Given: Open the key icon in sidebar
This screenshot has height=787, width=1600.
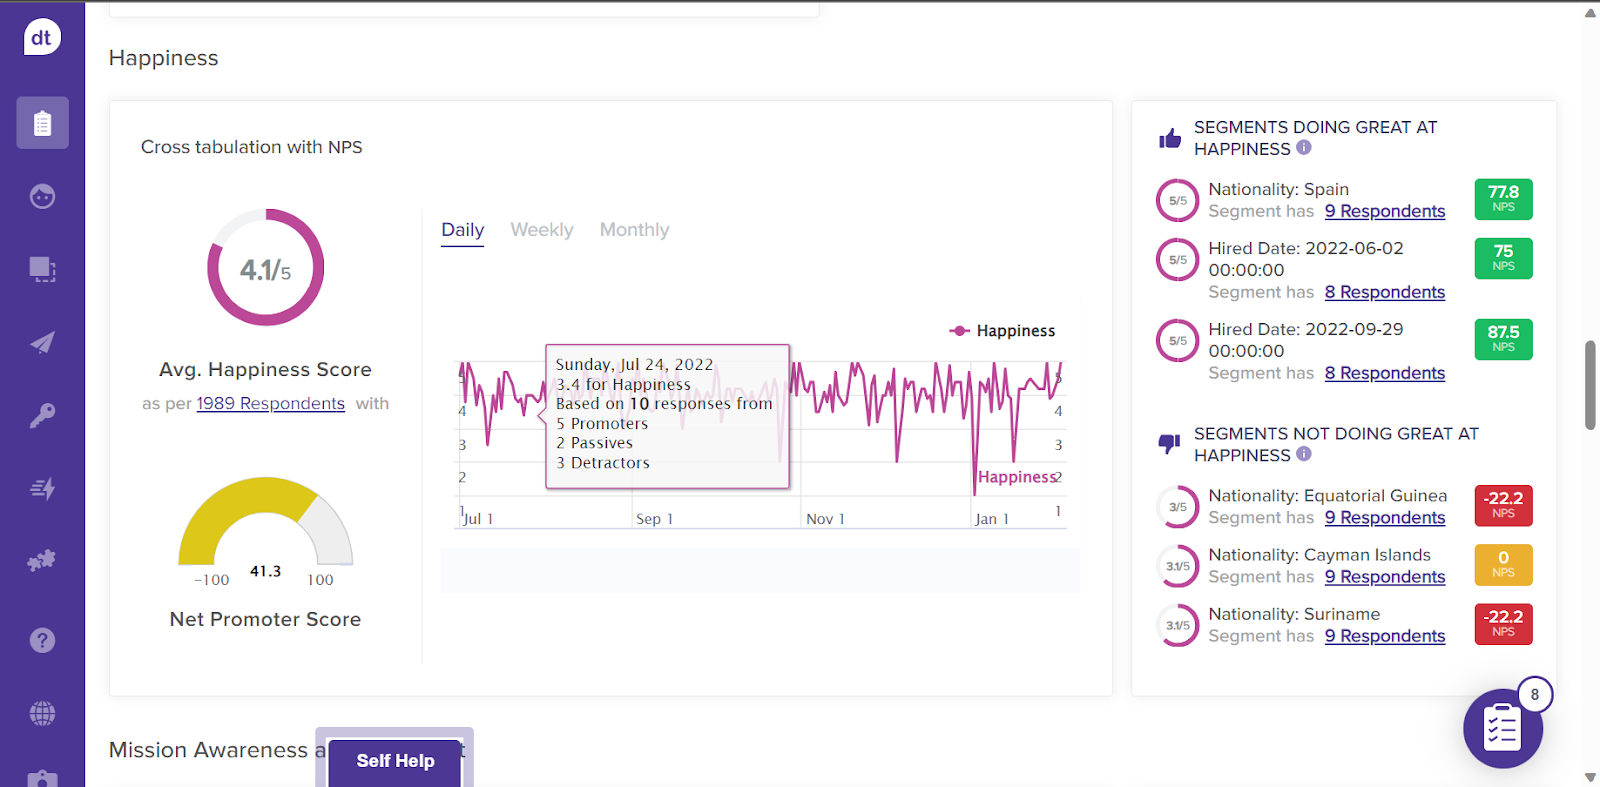Looking at the screenshot, I should 42,415.
